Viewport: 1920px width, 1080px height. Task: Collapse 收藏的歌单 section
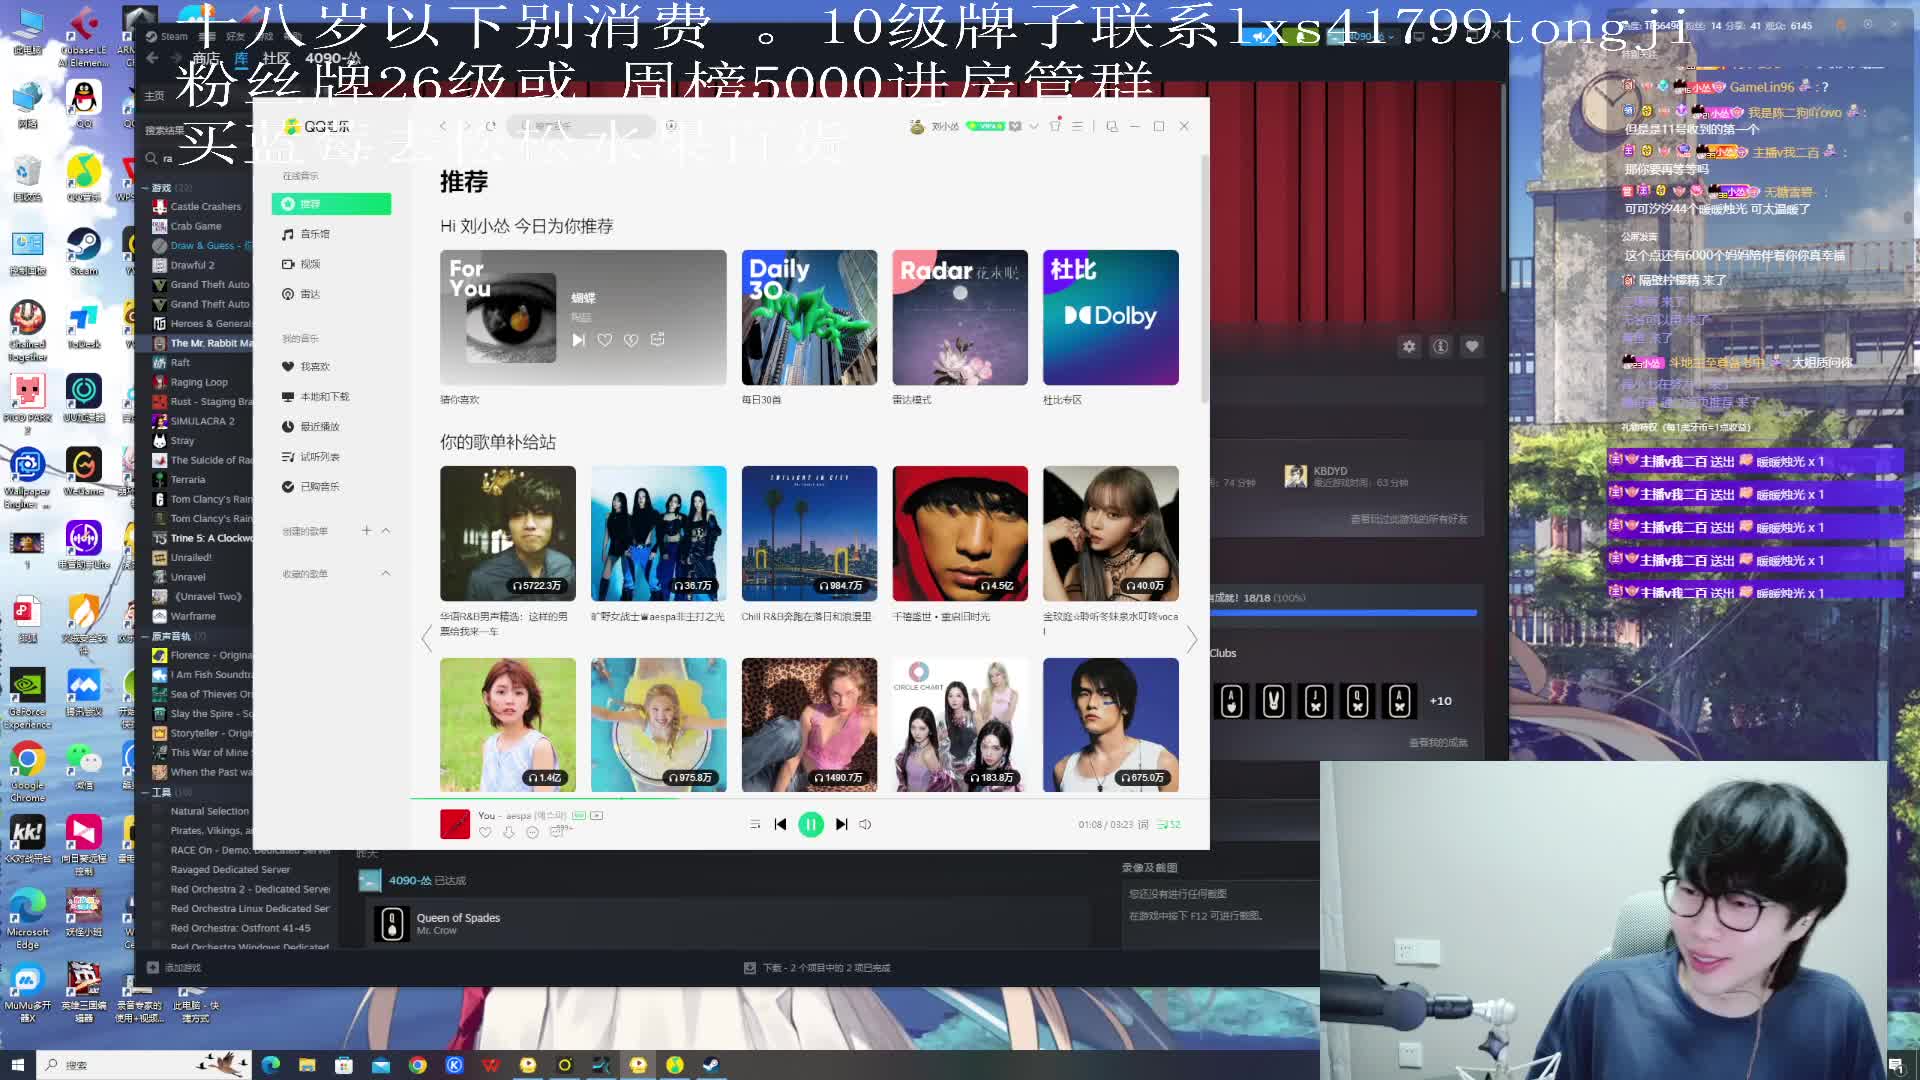pos(386,574)
